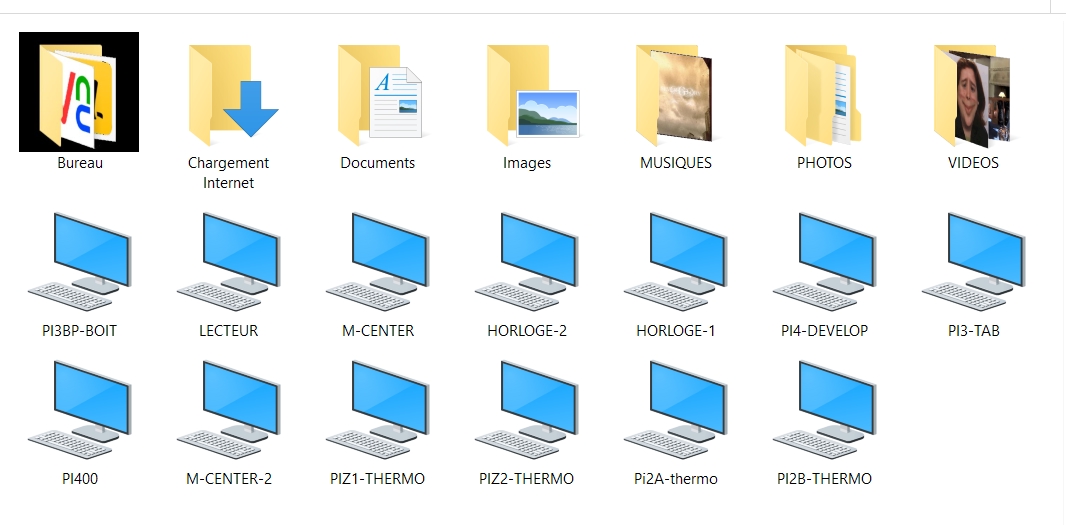Click the "PI3-TAB" name text

pos(974,331)
